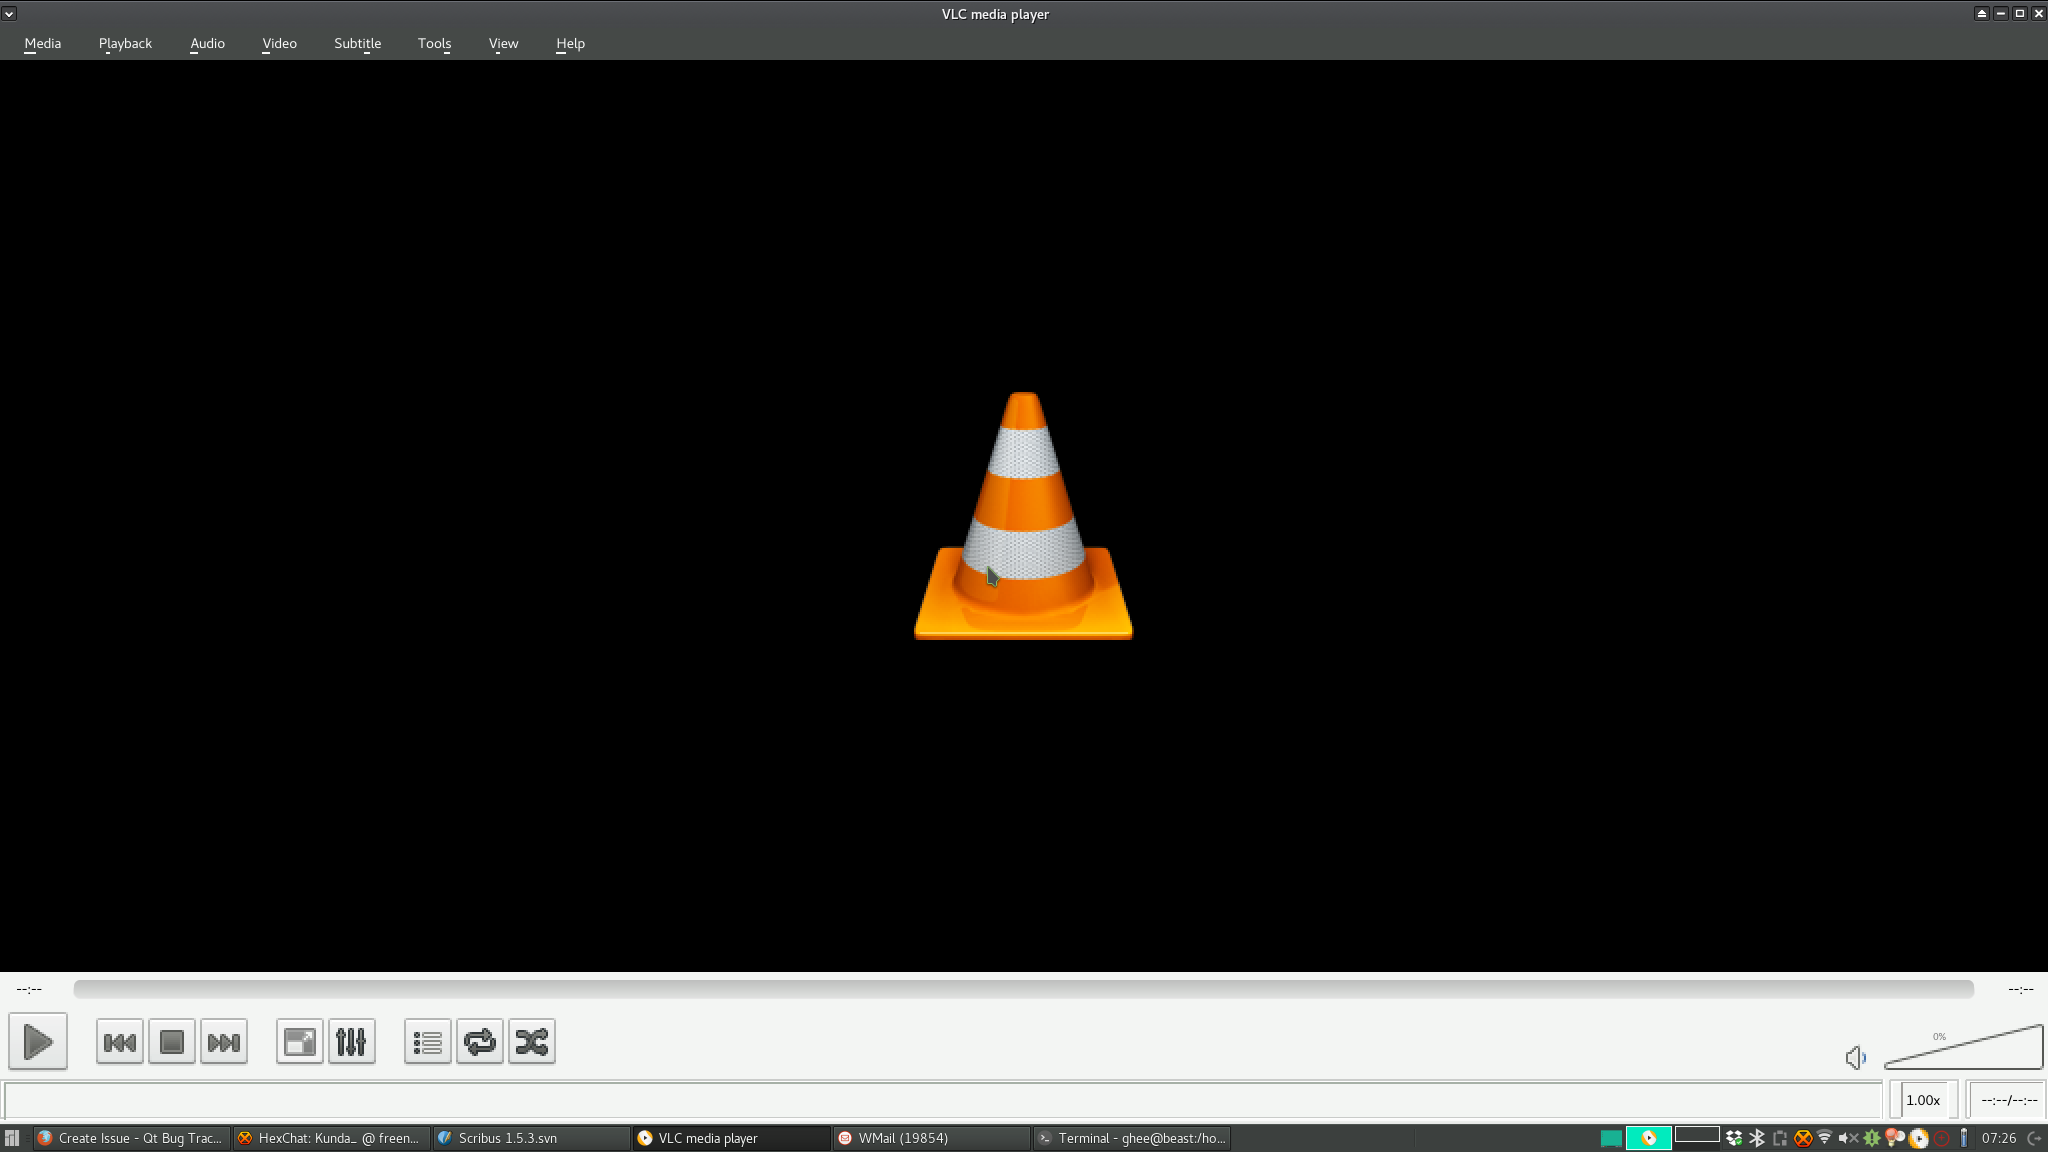Toggle loop repeat mode
The width and height of the screenshot is (2048, 1152).
480,1042
